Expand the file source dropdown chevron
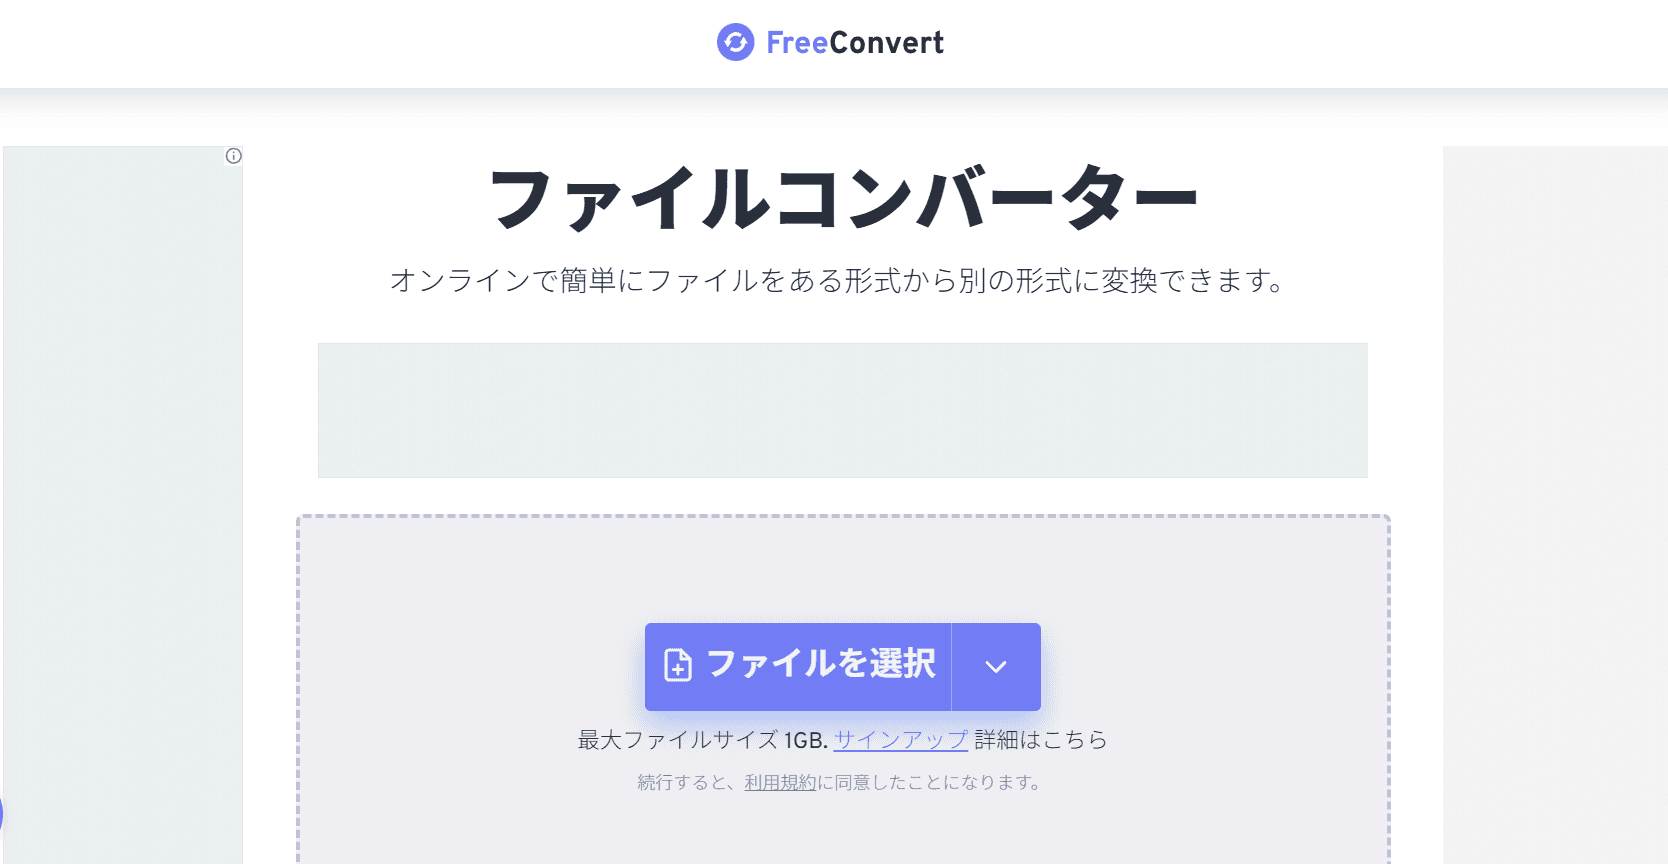The image size is (1668, 864). (x=996, y=667)
